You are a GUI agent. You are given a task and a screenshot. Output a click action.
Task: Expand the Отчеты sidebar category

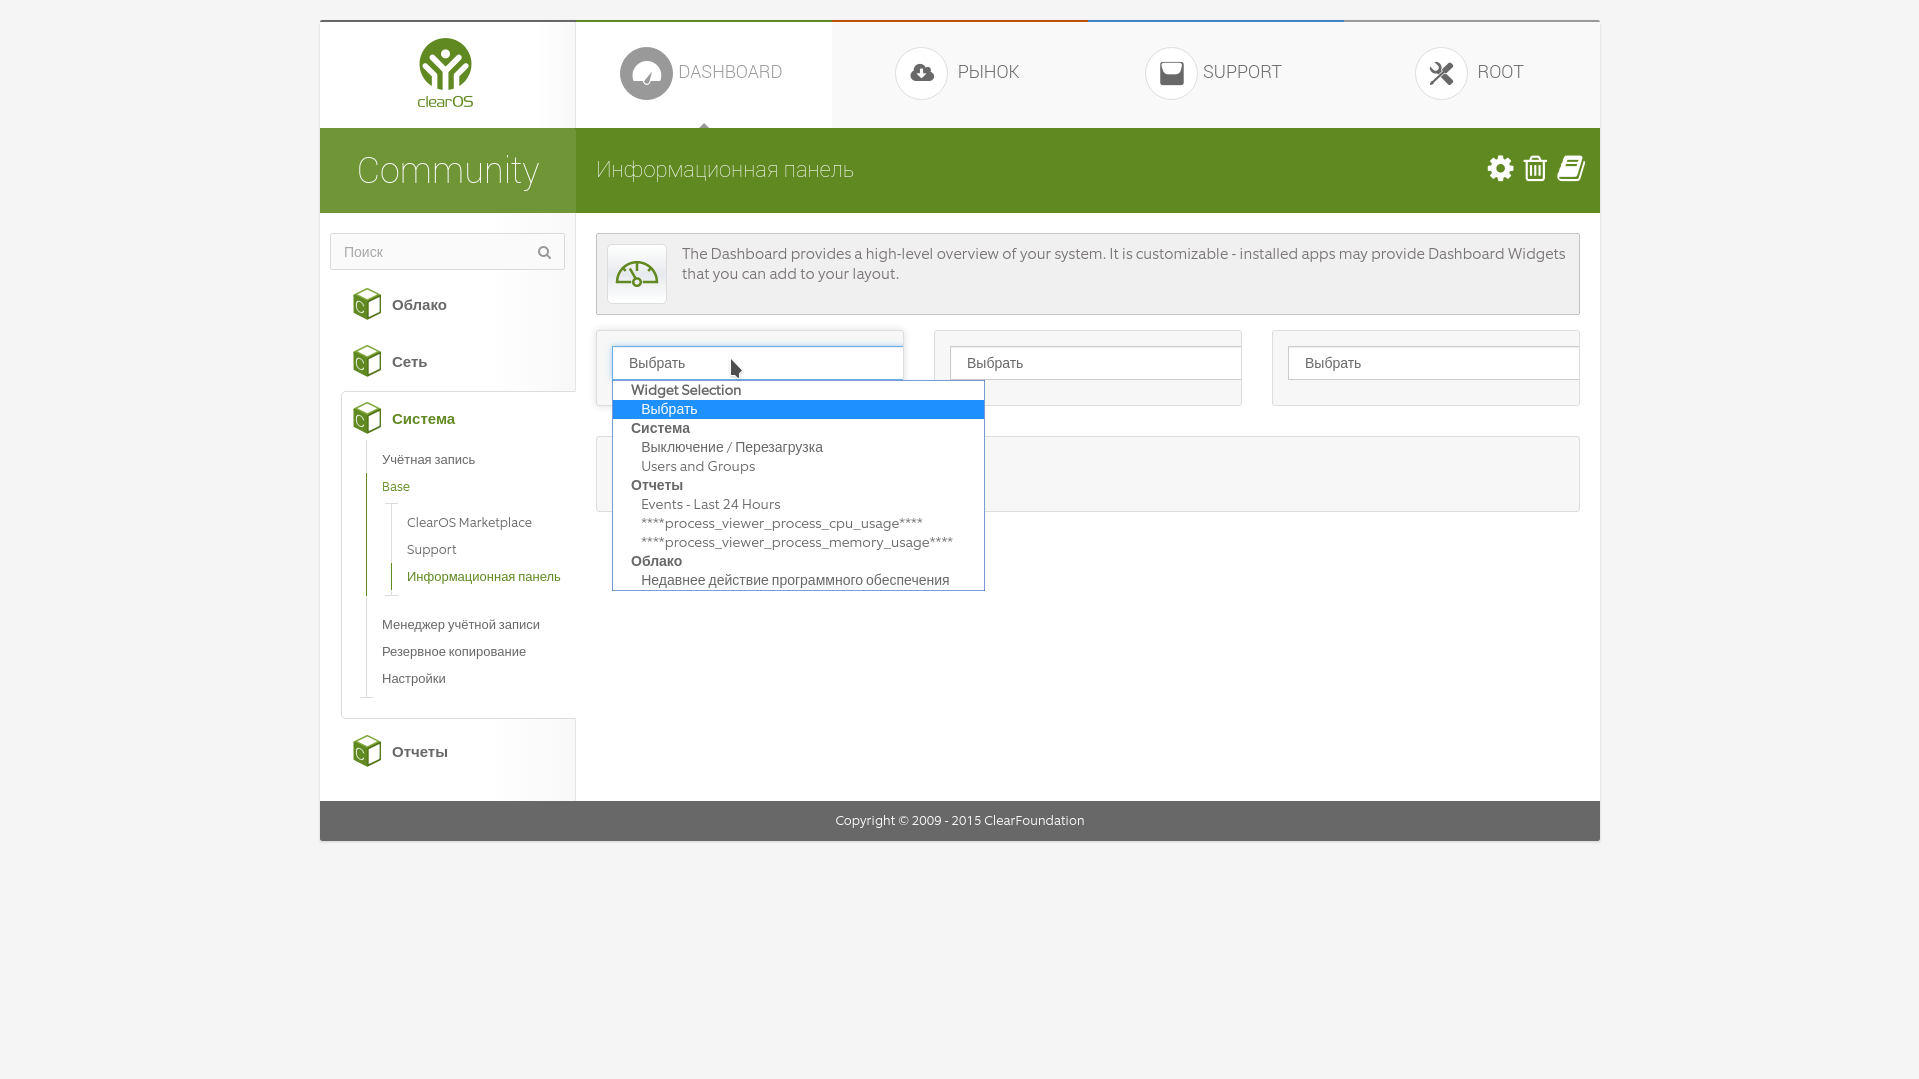419,752
